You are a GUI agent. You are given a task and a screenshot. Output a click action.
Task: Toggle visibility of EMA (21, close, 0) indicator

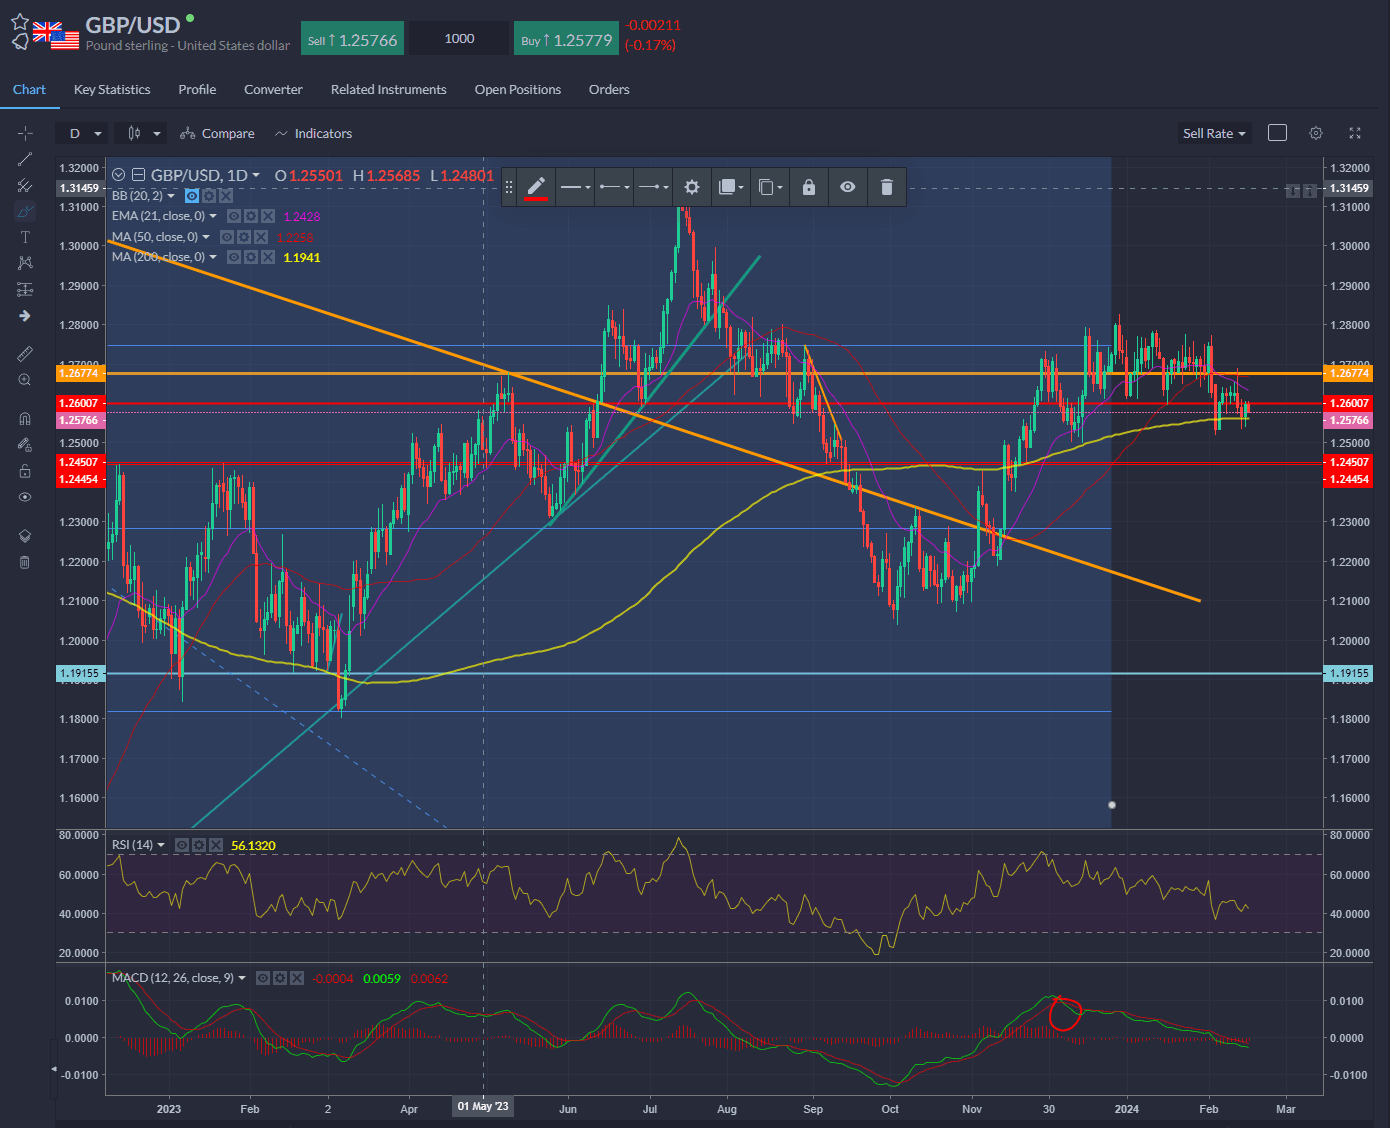click(234, 215)
